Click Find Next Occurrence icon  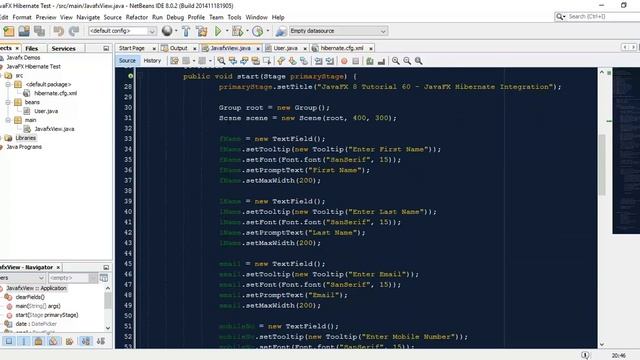click(x=244, y=61)
